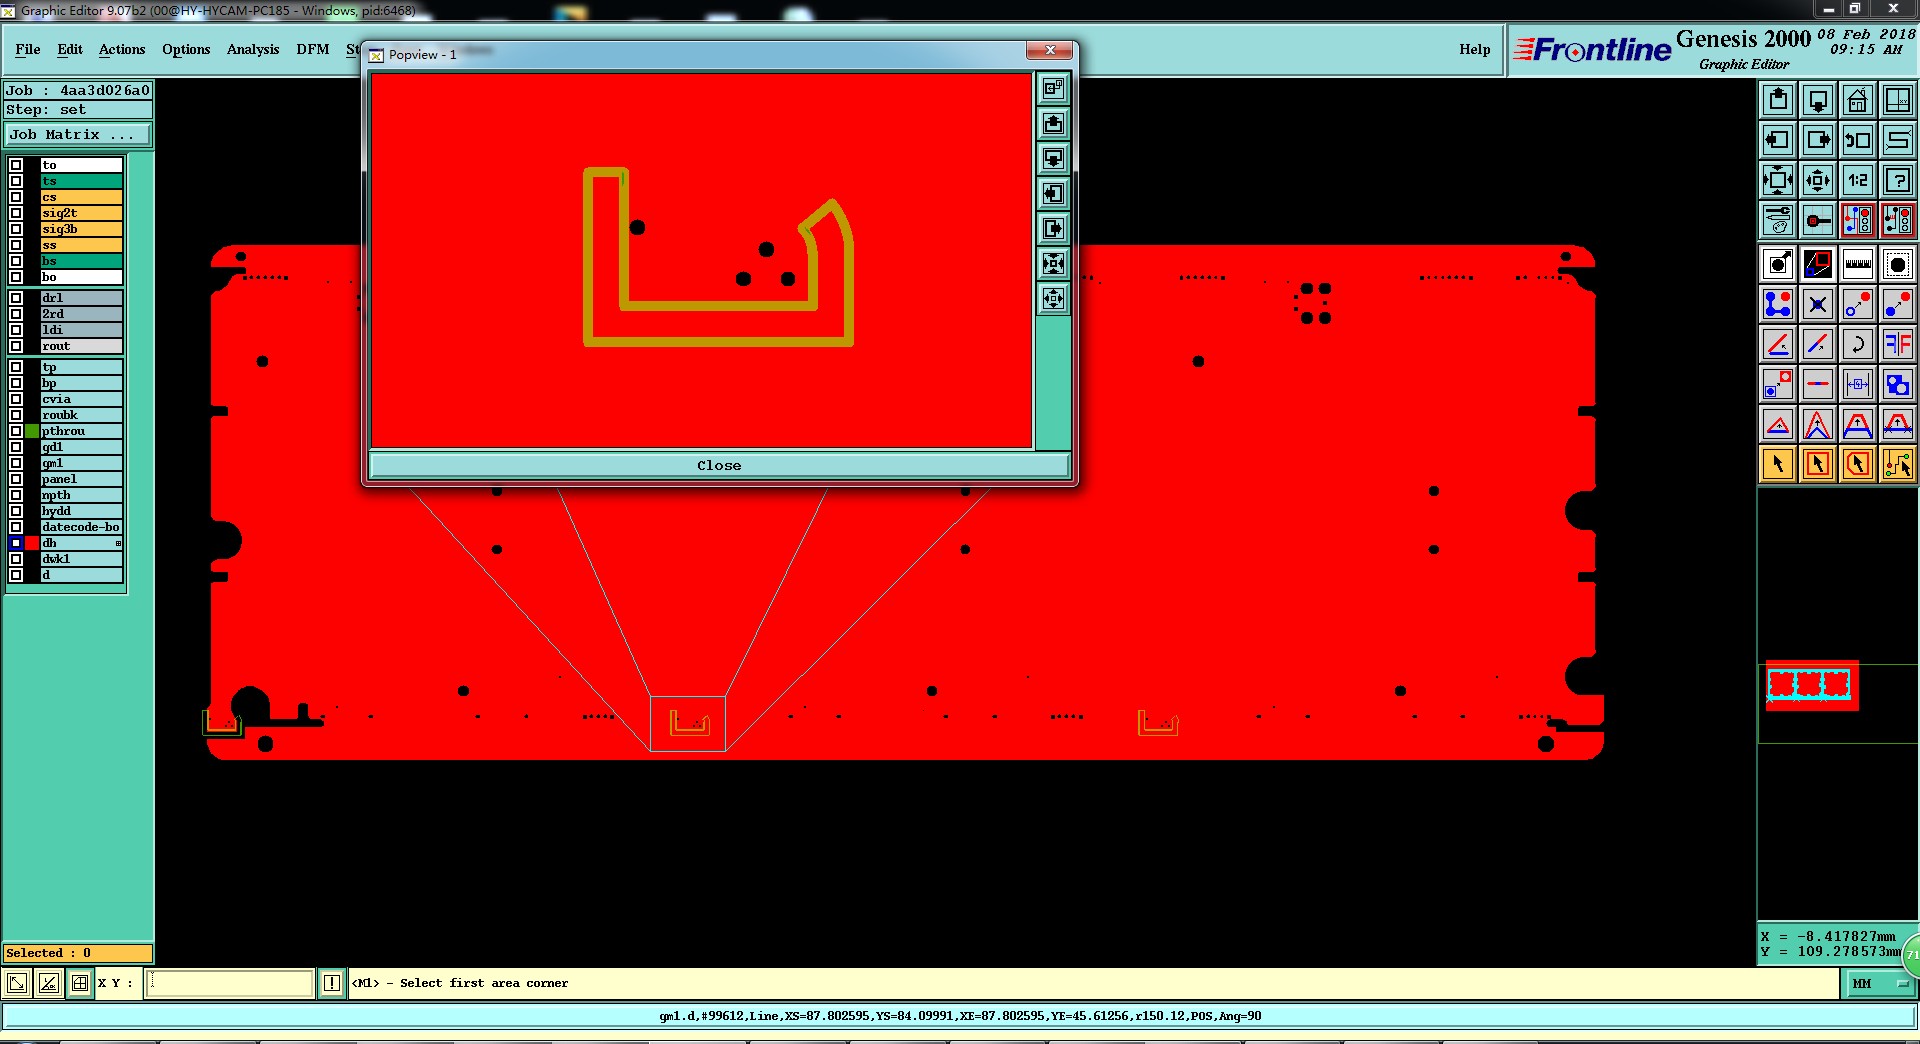Toggle checkbox for layer gm1
Viewport: 1920px width, 1044px height.
click(x=16, y=463)
